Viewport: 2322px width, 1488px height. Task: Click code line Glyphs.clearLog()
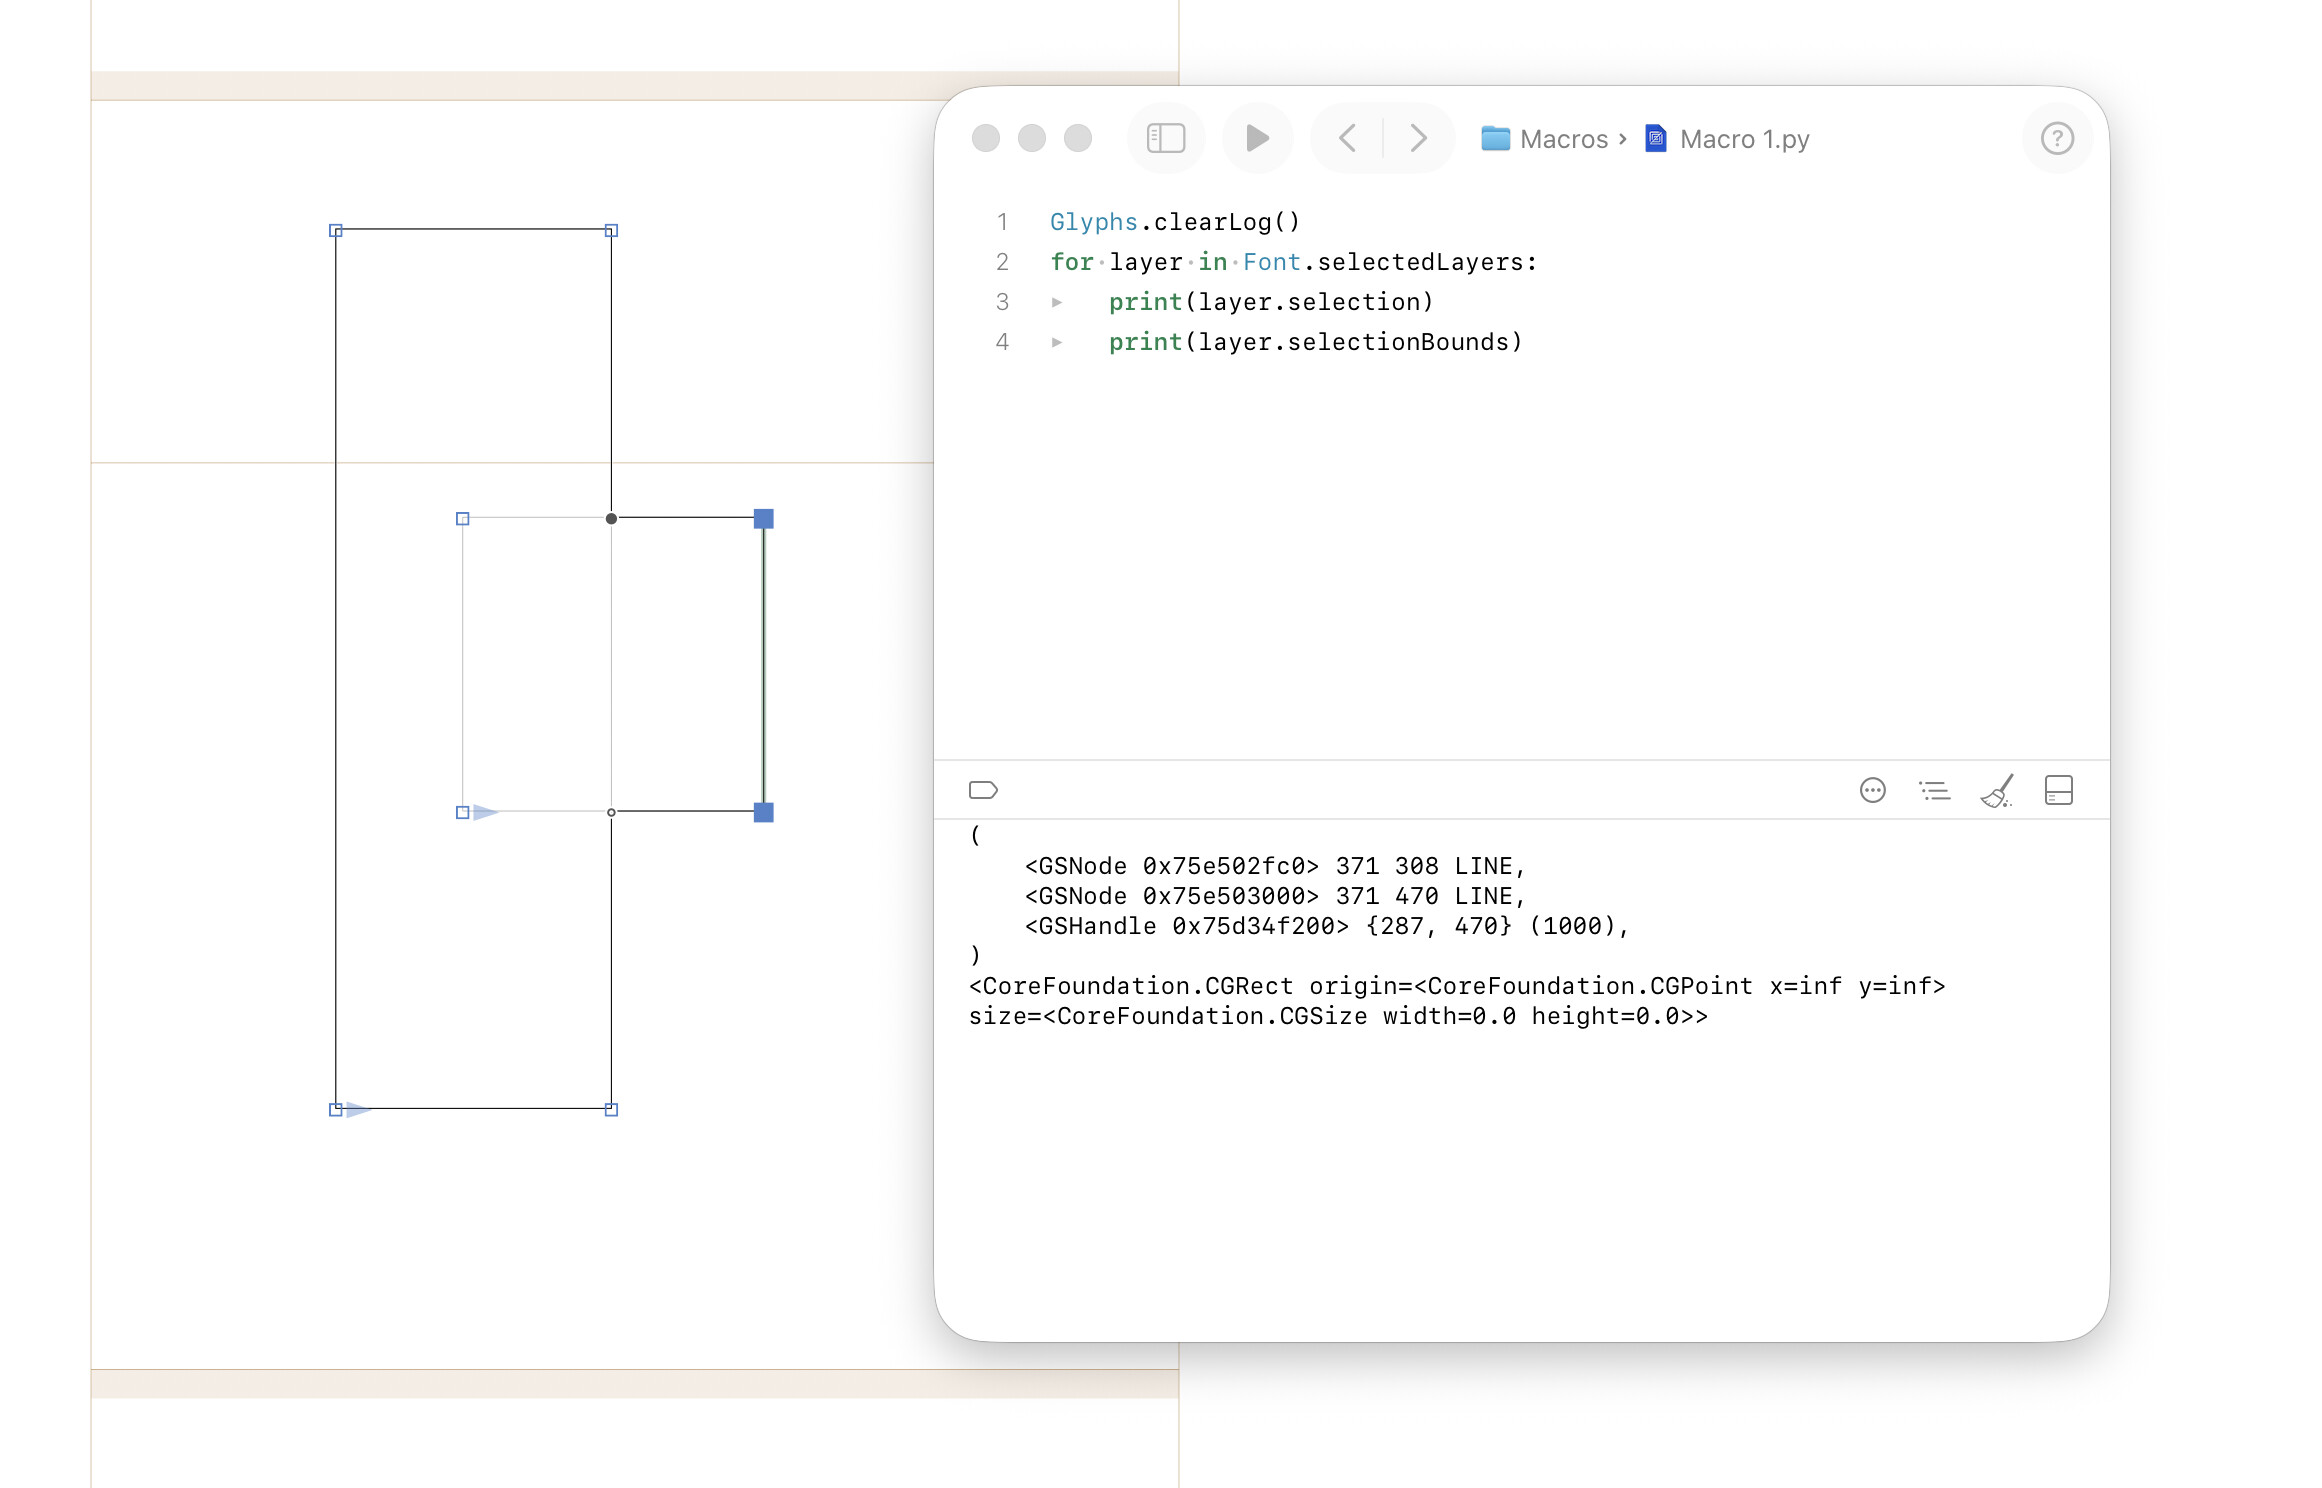(x=1175, y=222)
